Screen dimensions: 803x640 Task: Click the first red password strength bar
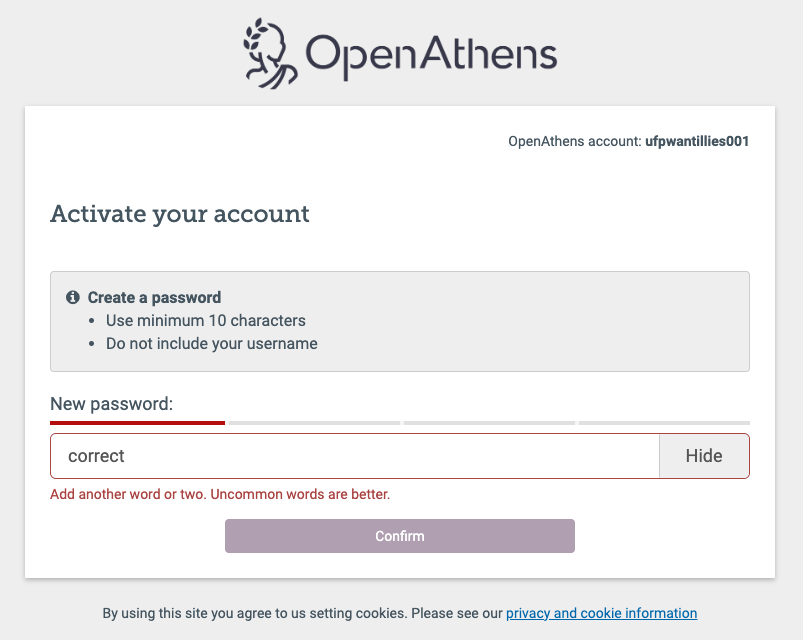click(x=137, y=421)
